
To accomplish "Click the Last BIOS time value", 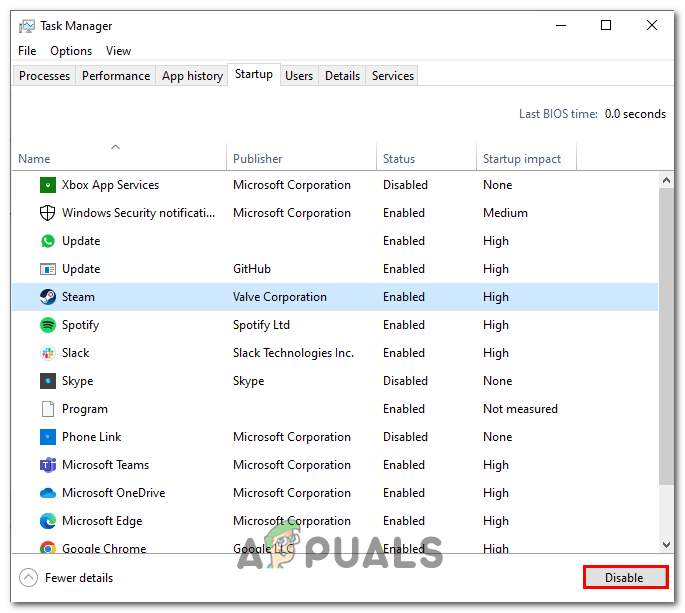I will (x=635, y=114).
